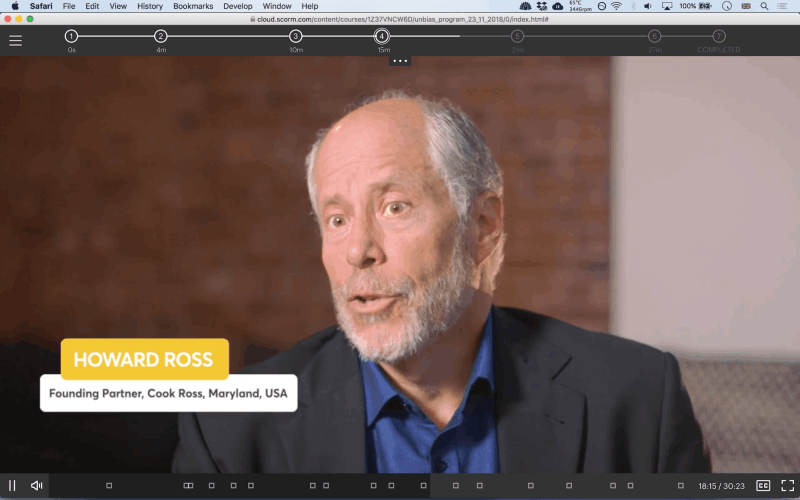This screenshot has height=500, width=800.
Task: Click chapter 6 marker on timeline
Action: [655, 36]
